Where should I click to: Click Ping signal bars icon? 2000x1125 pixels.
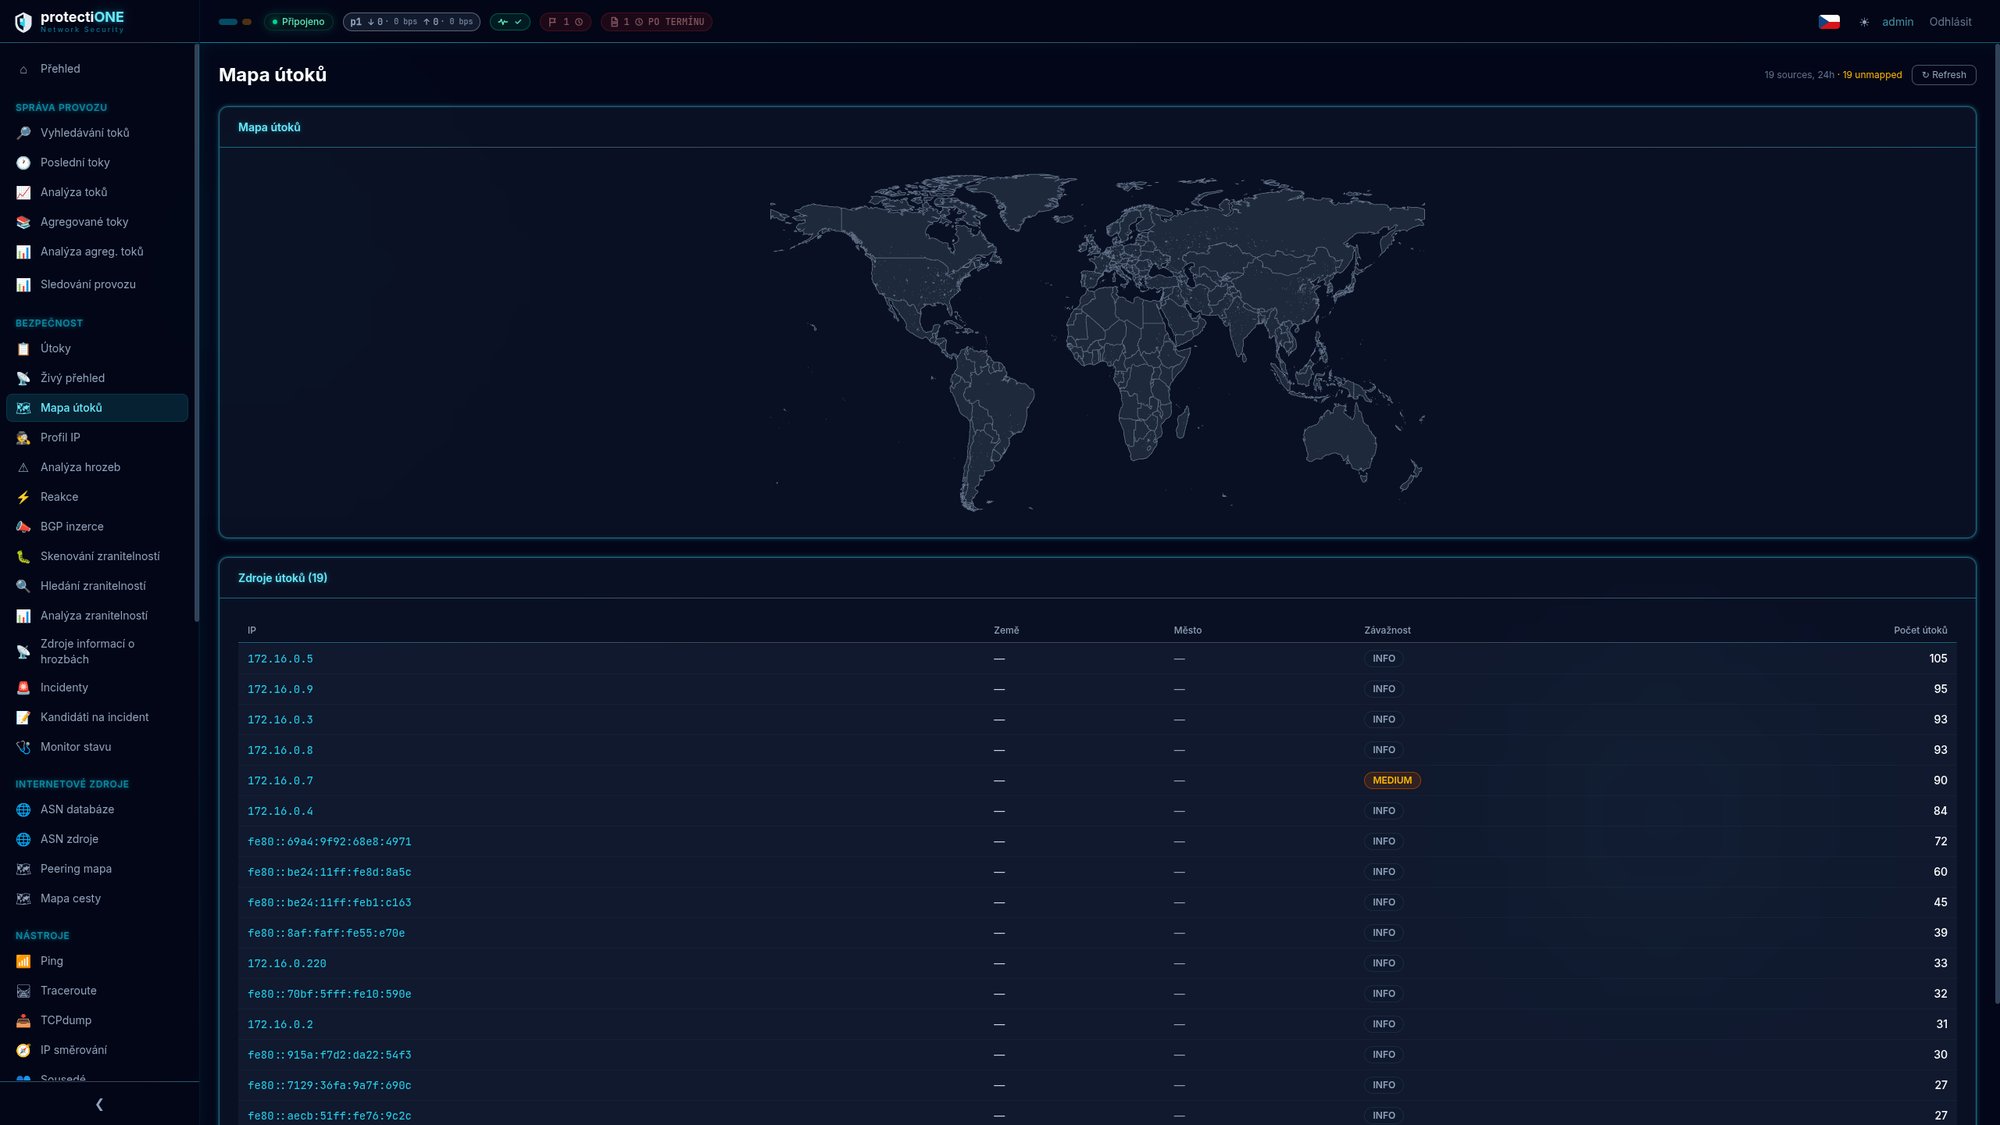click(x=23, y=961)
